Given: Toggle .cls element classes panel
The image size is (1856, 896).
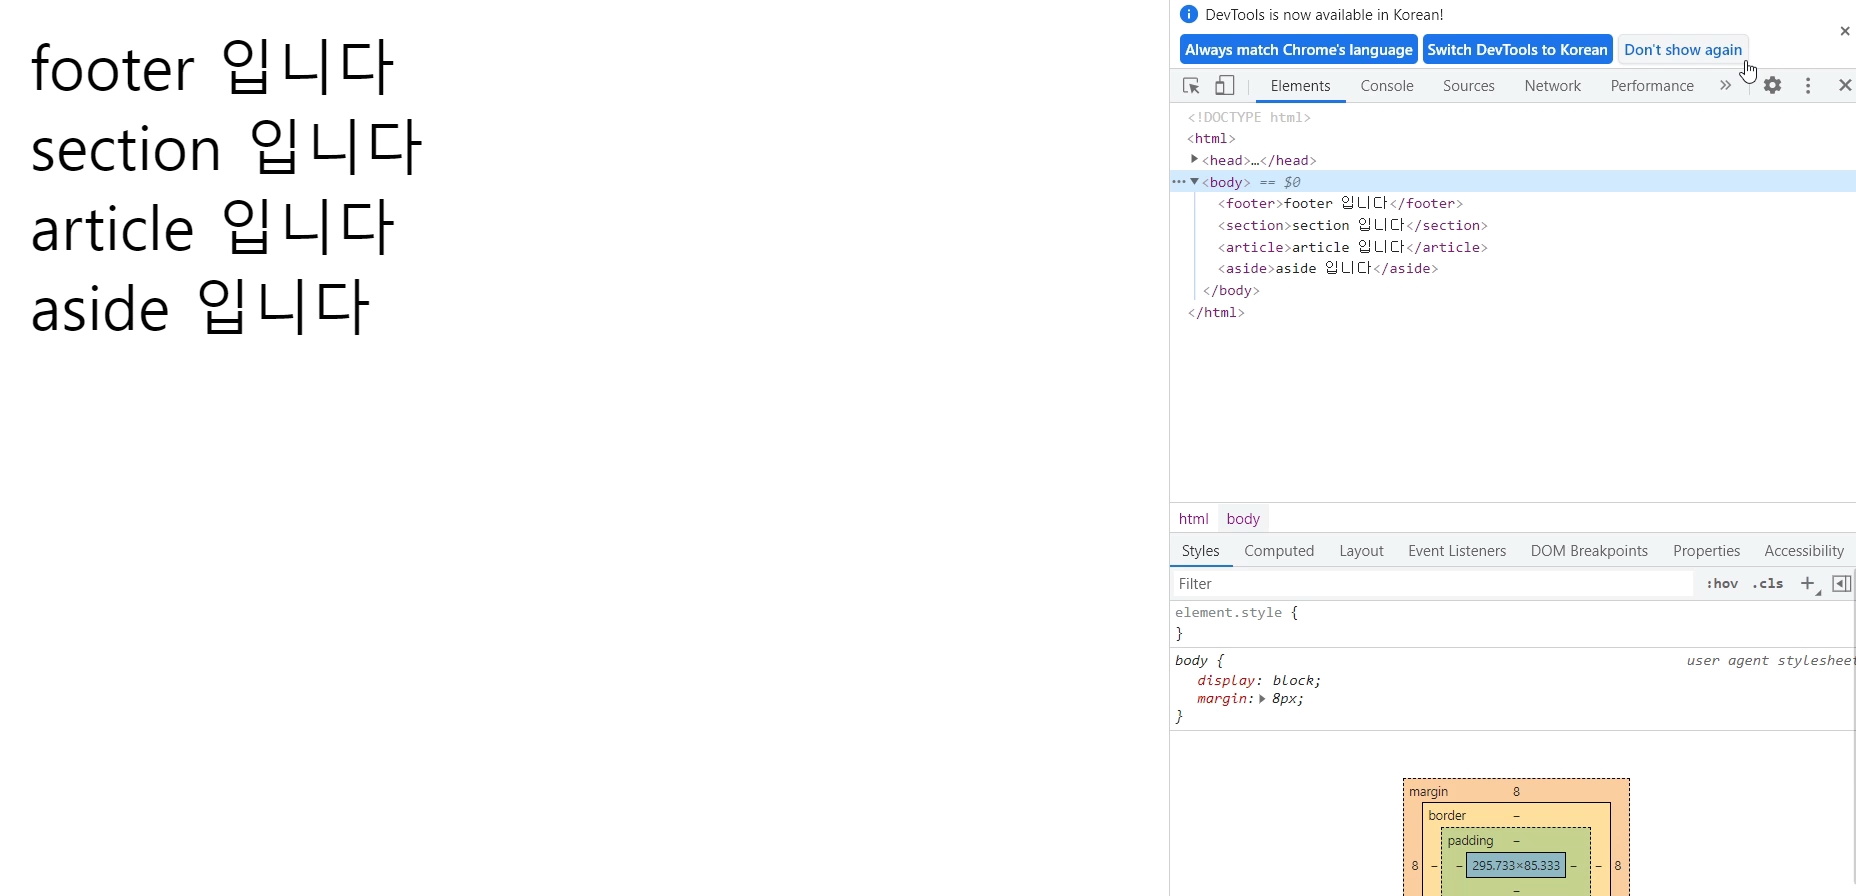Looking at the screenshot, I should [x=1768, y=584].
